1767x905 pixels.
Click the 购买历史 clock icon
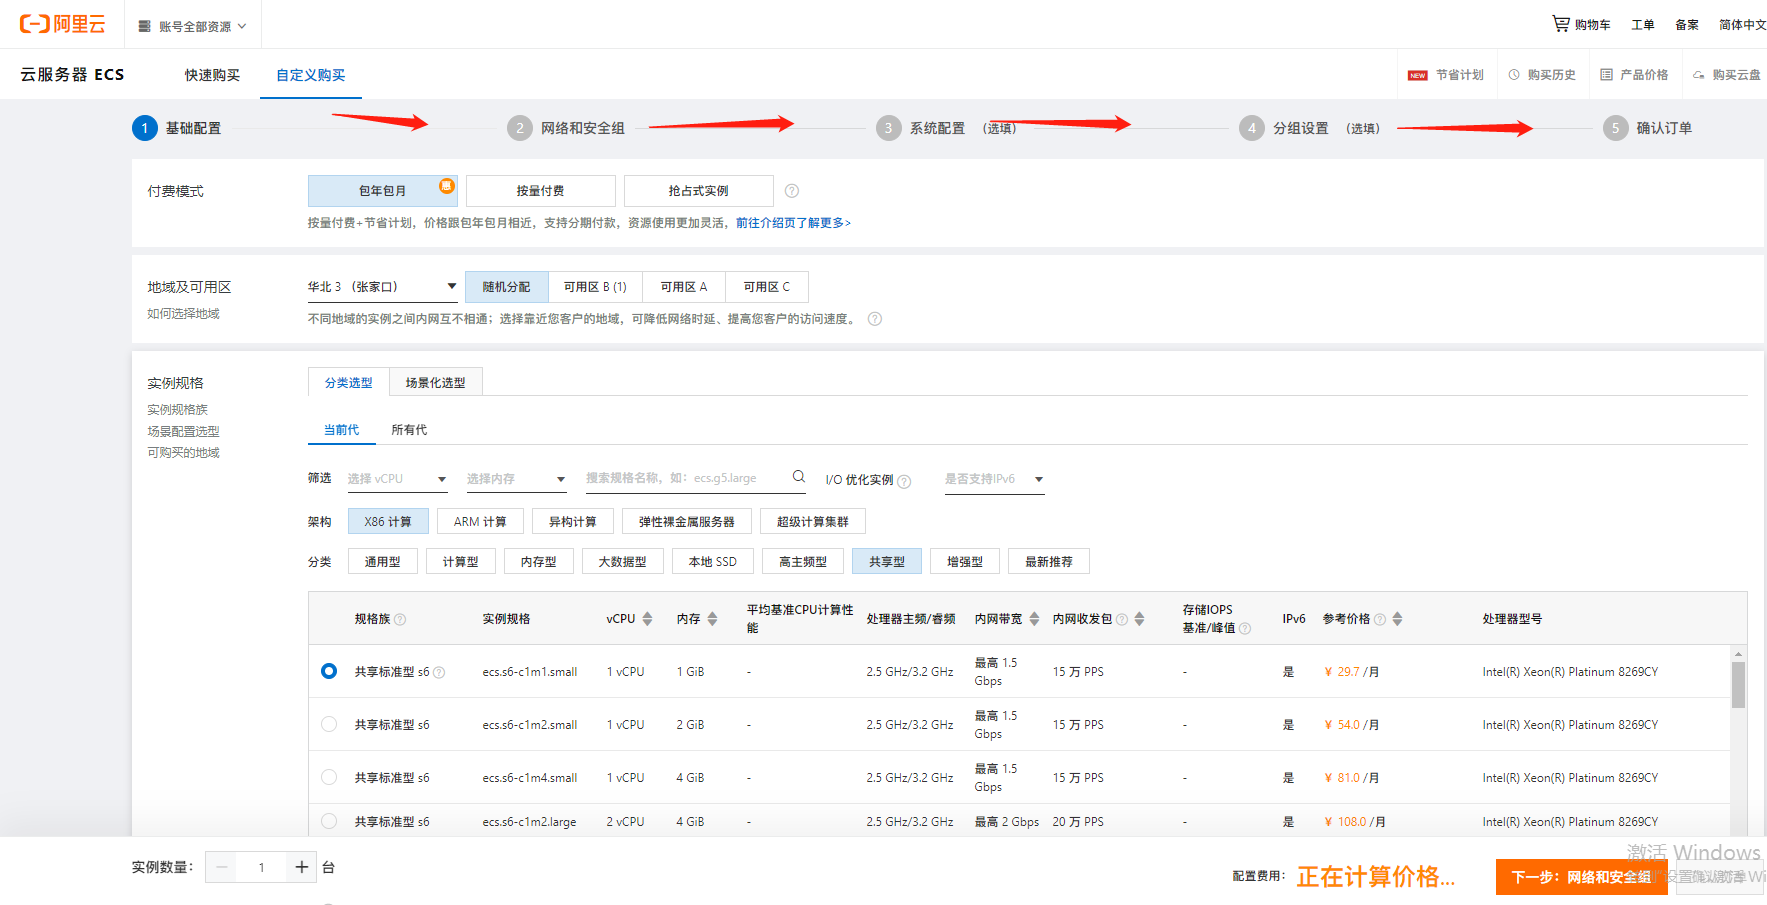click(1514, 75)
